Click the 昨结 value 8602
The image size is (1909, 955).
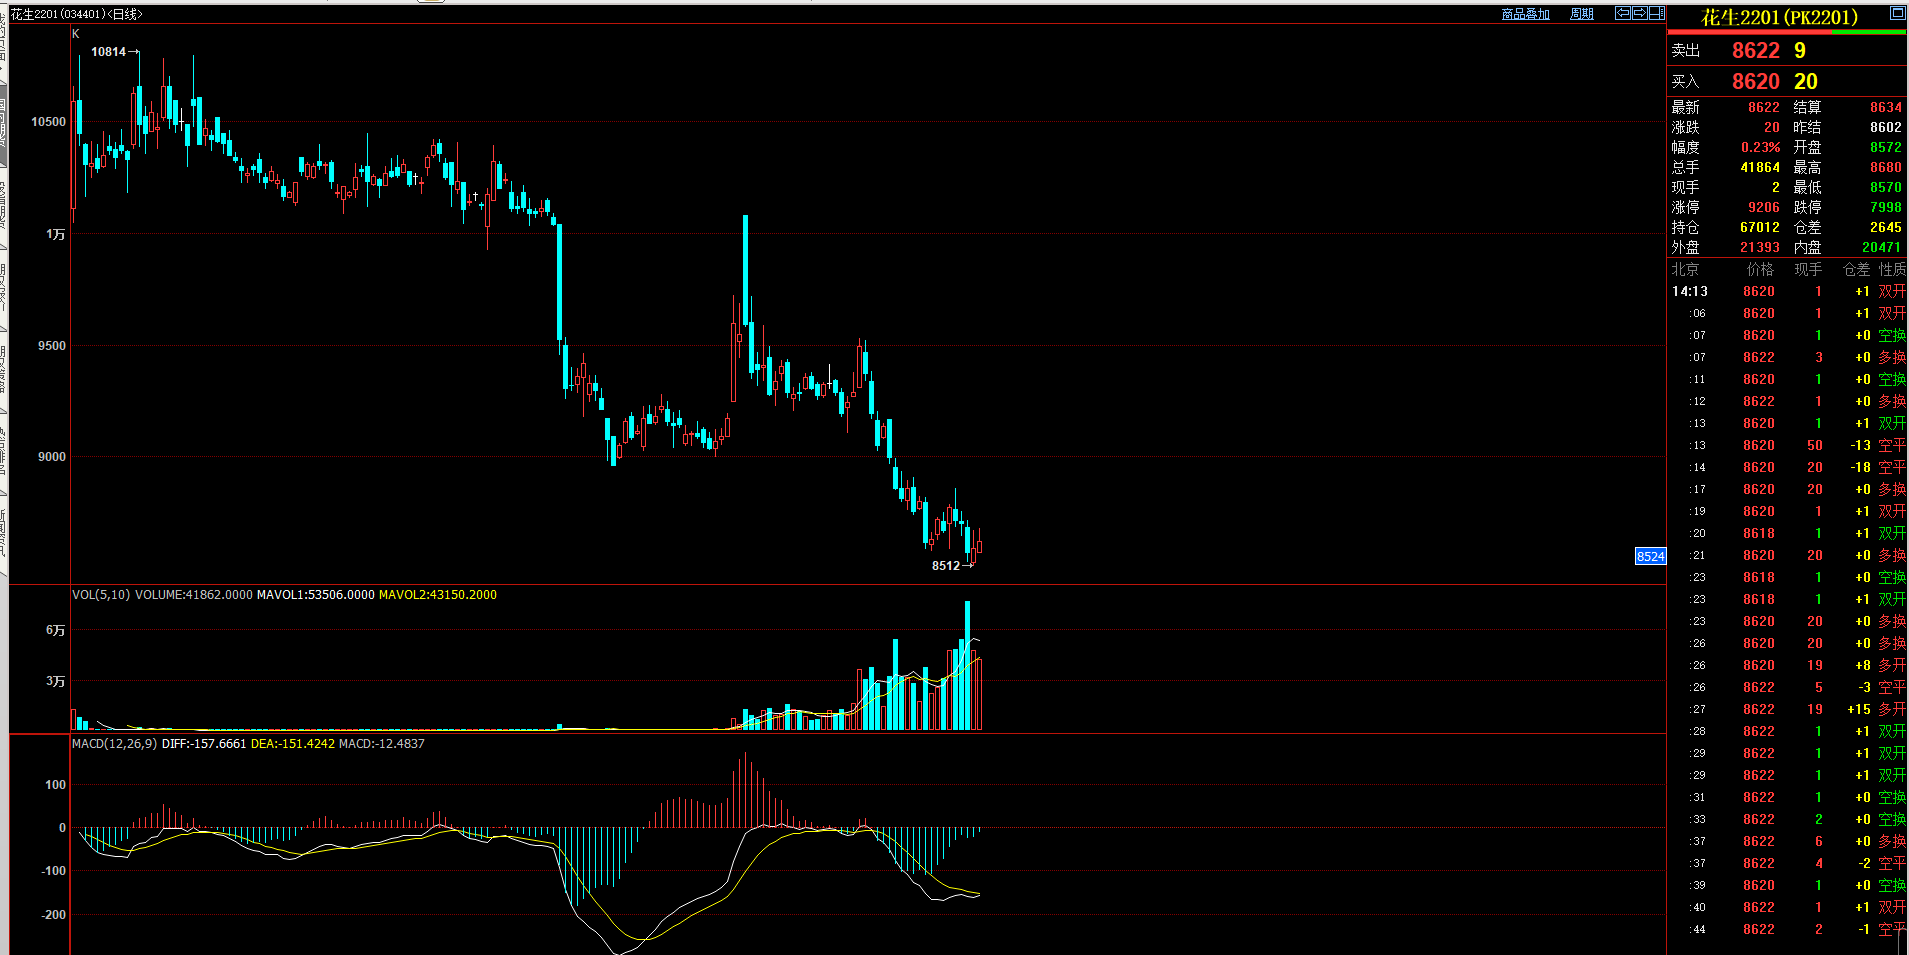(x=1886, y=127)
